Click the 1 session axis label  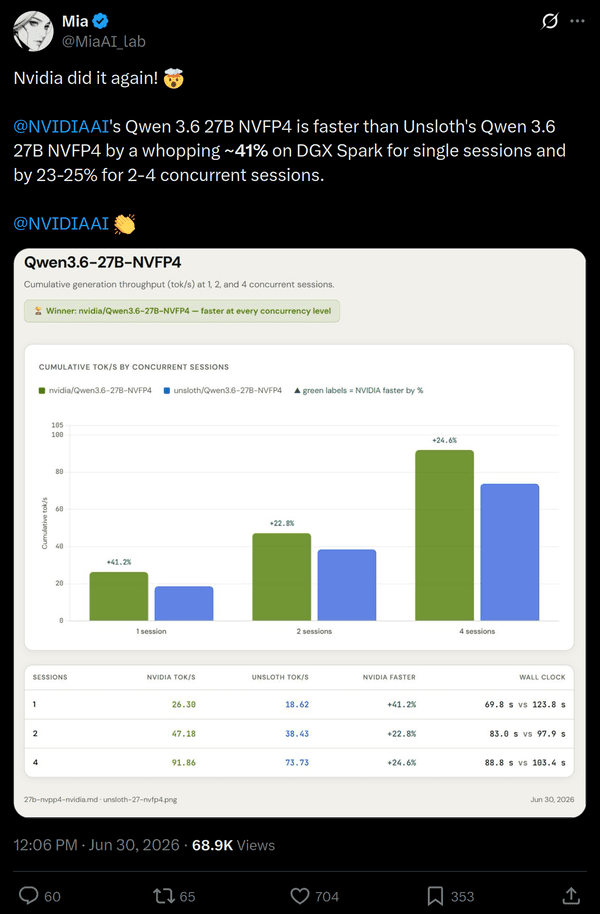(x=151, y=631)
